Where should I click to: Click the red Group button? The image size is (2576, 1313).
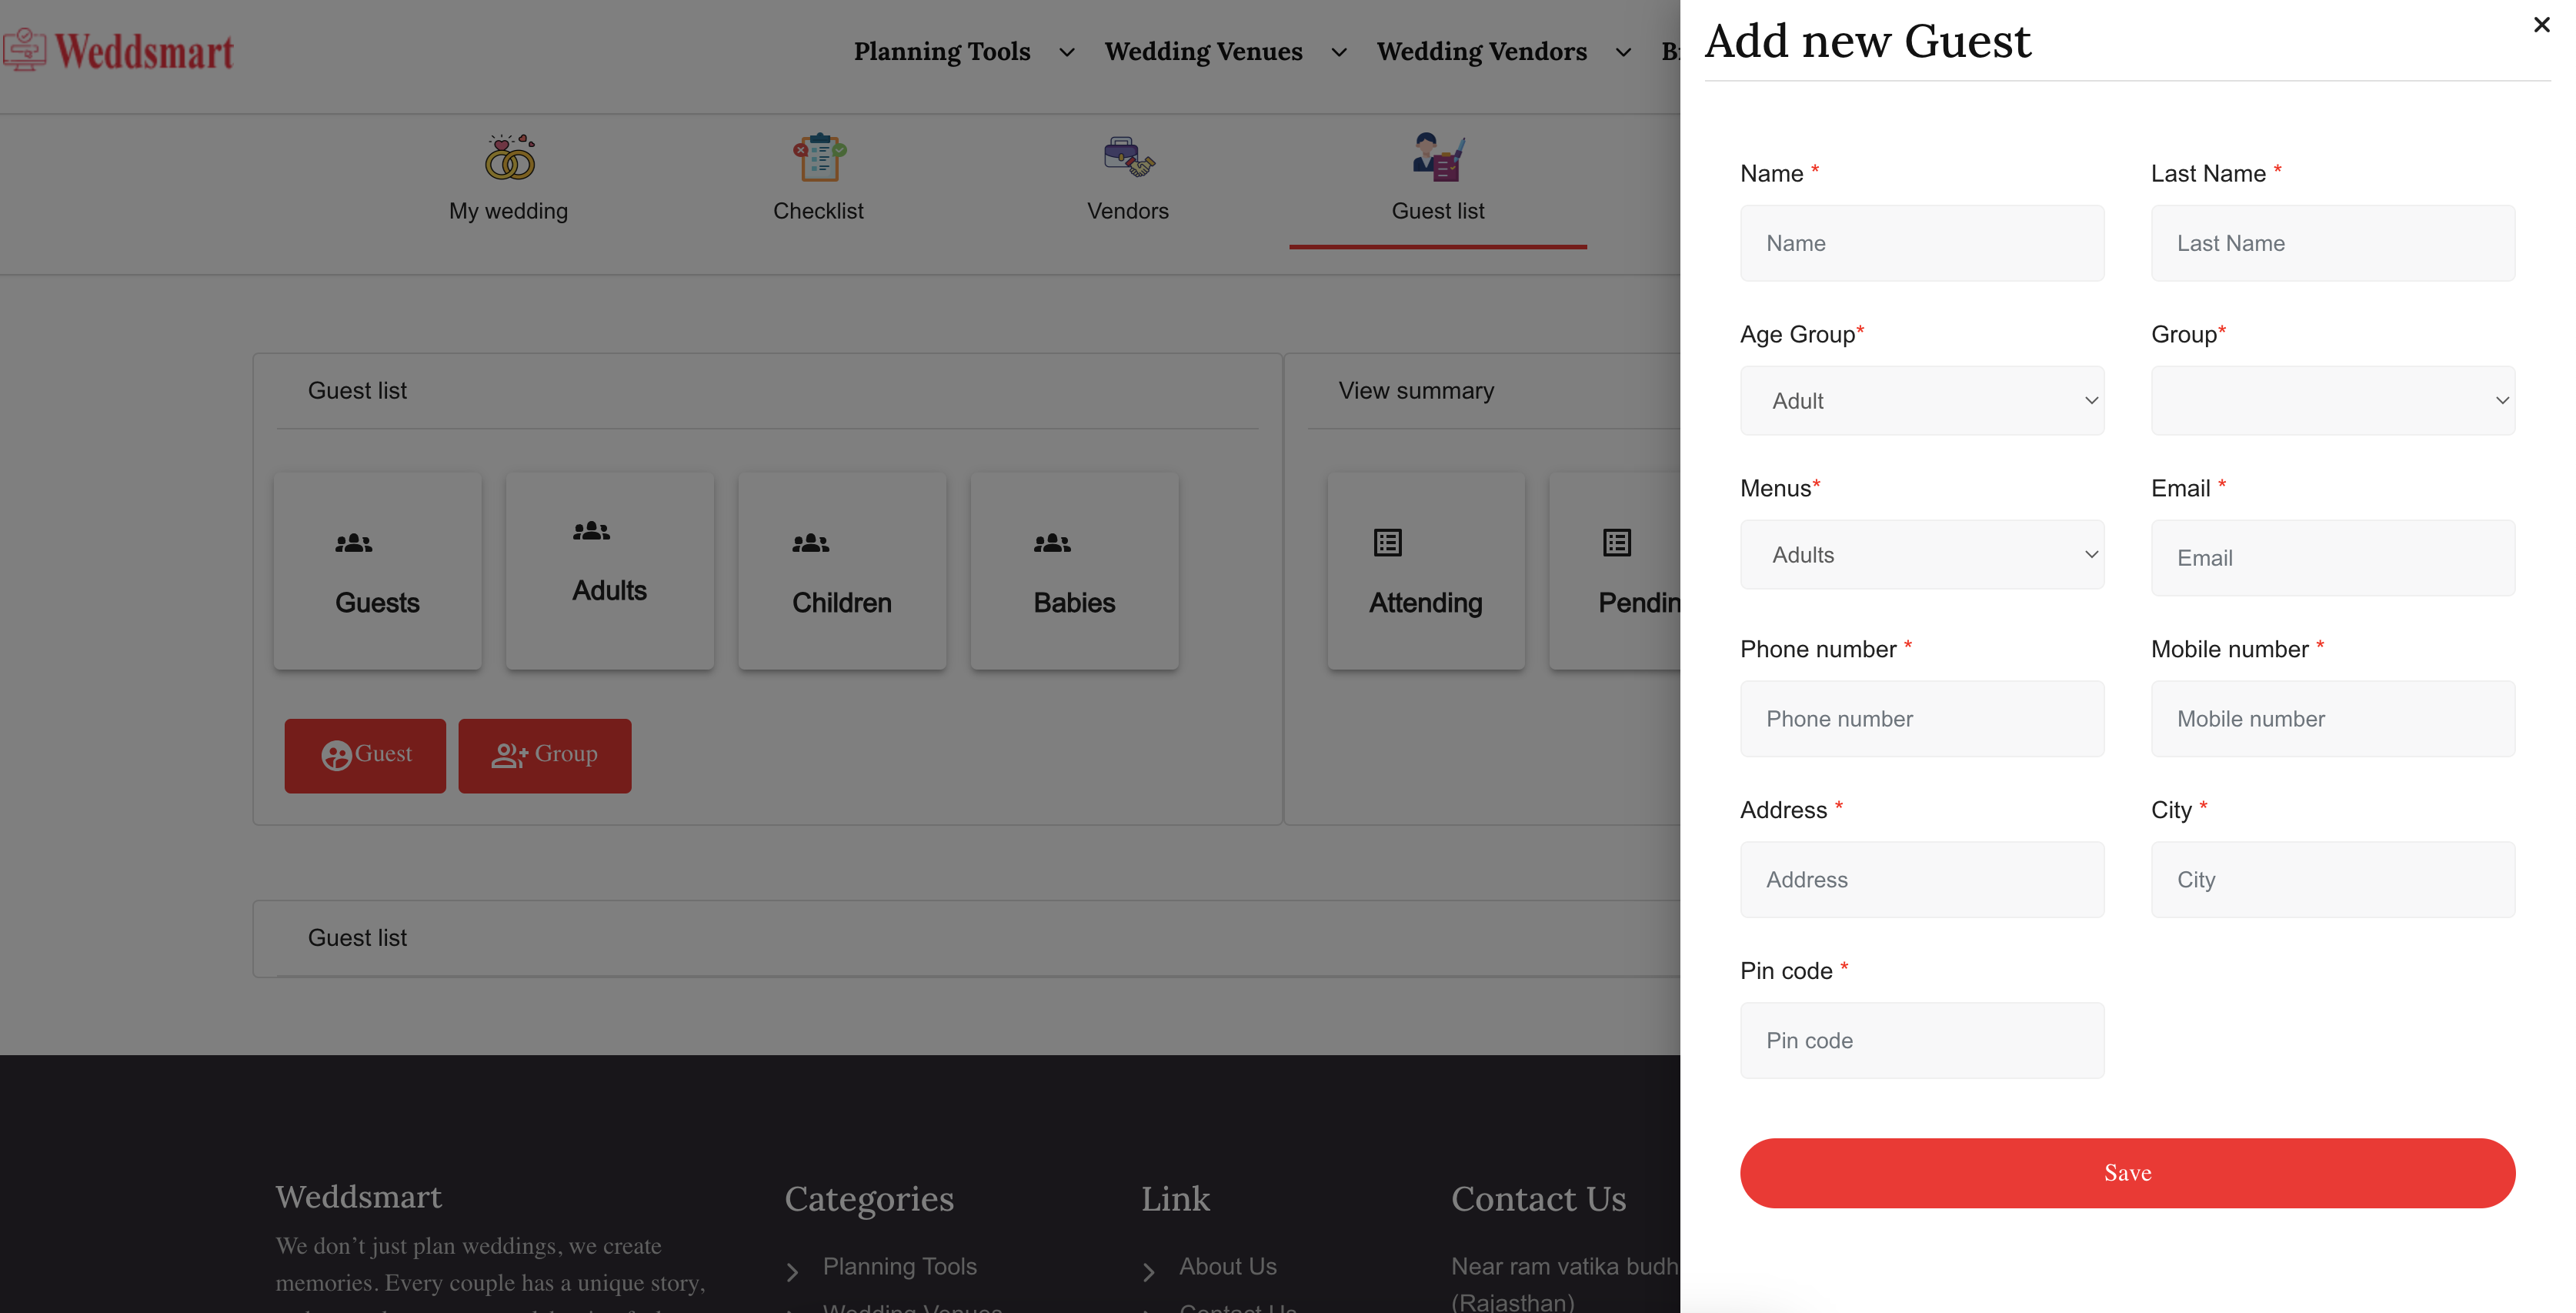544,755
